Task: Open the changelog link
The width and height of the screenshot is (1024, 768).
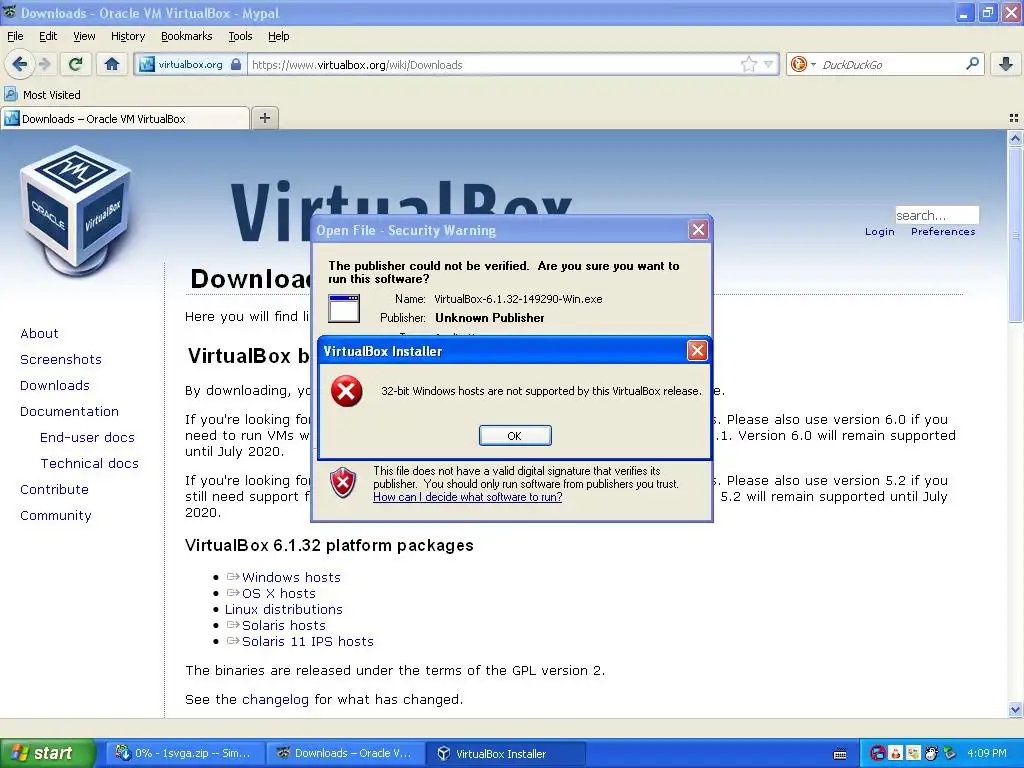Action: 275,699
